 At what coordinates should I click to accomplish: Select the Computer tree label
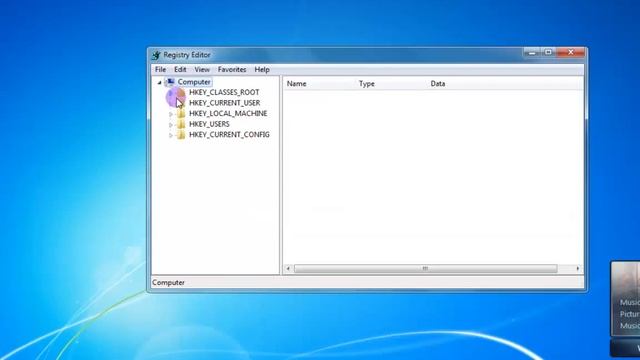pos(194,82)
